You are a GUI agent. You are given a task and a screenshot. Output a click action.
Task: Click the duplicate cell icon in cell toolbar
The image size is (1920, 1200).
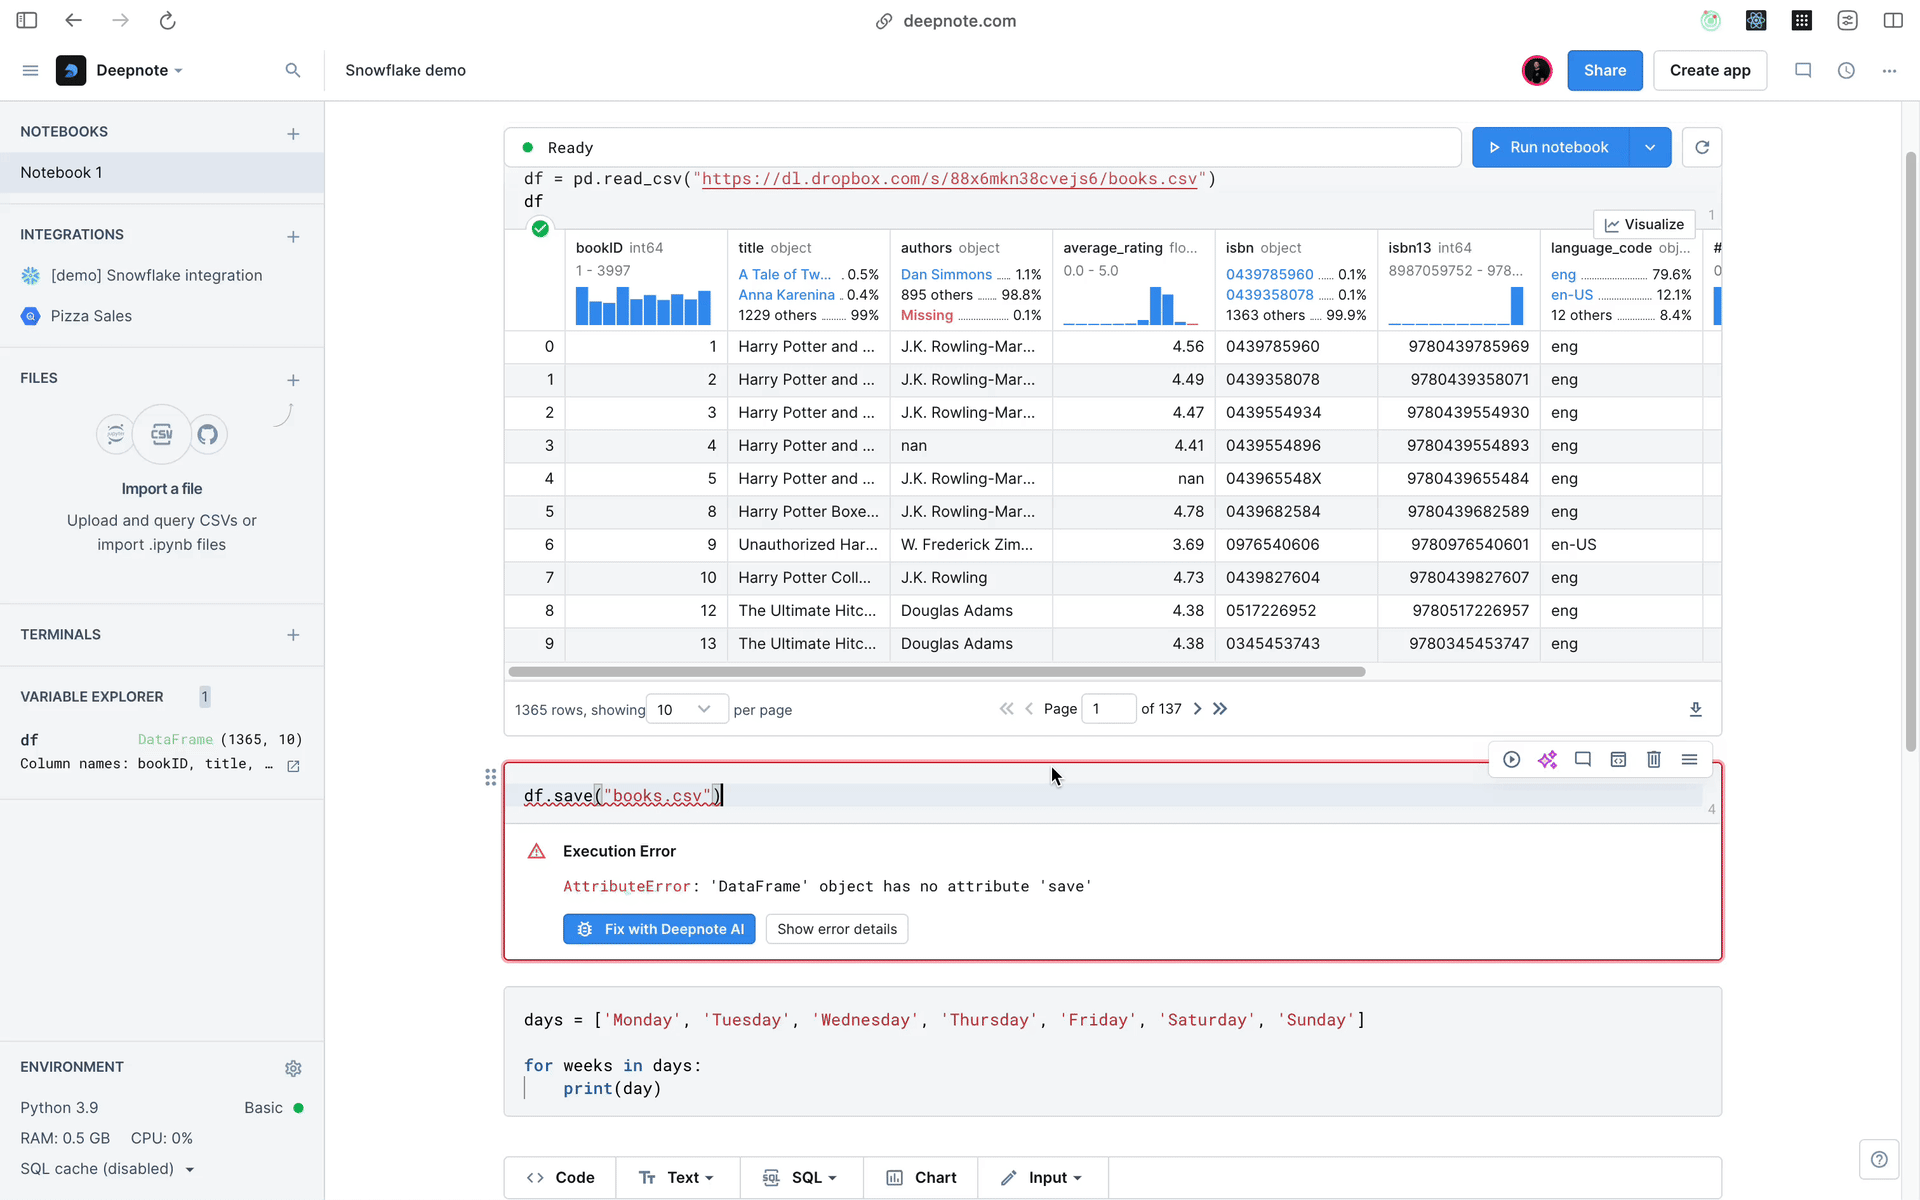(1619, 759)
